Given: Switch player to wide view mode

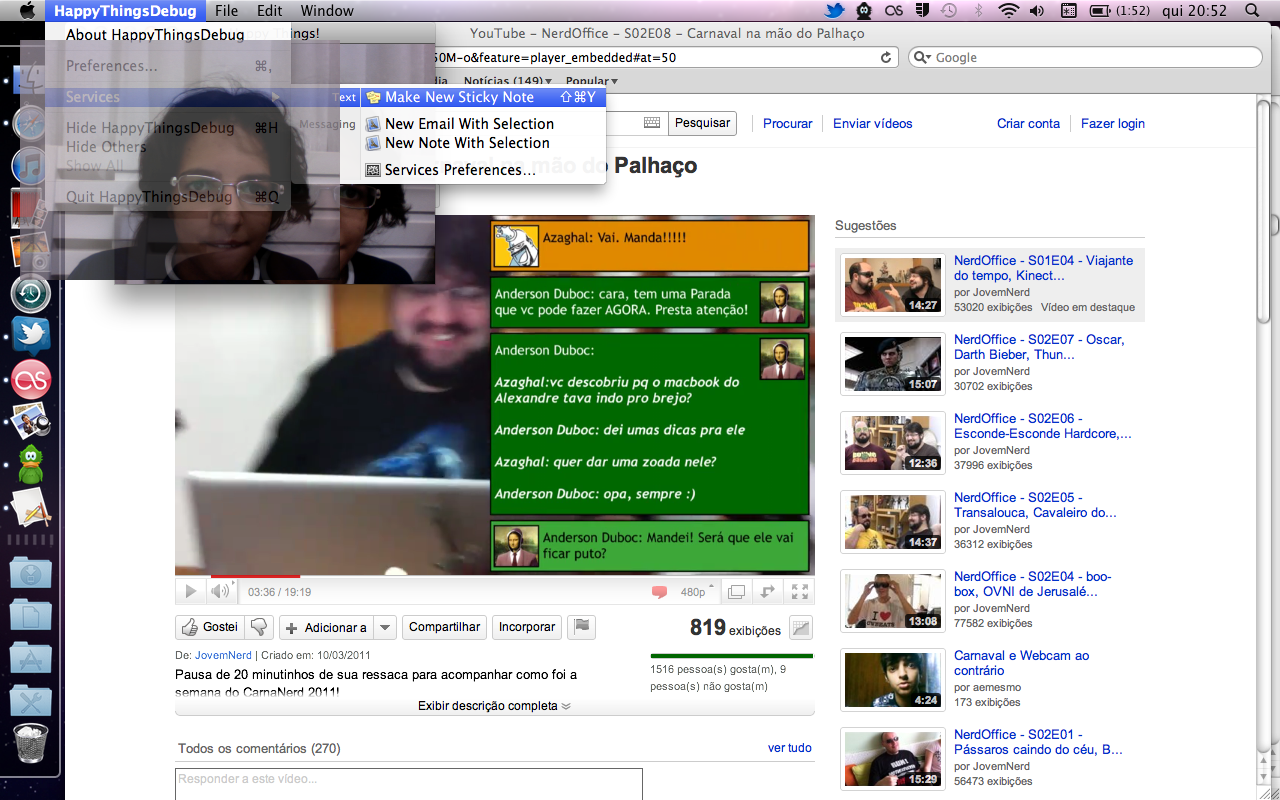Looking at the screenshot, I should pyautogui.click(x=737, y=592).
